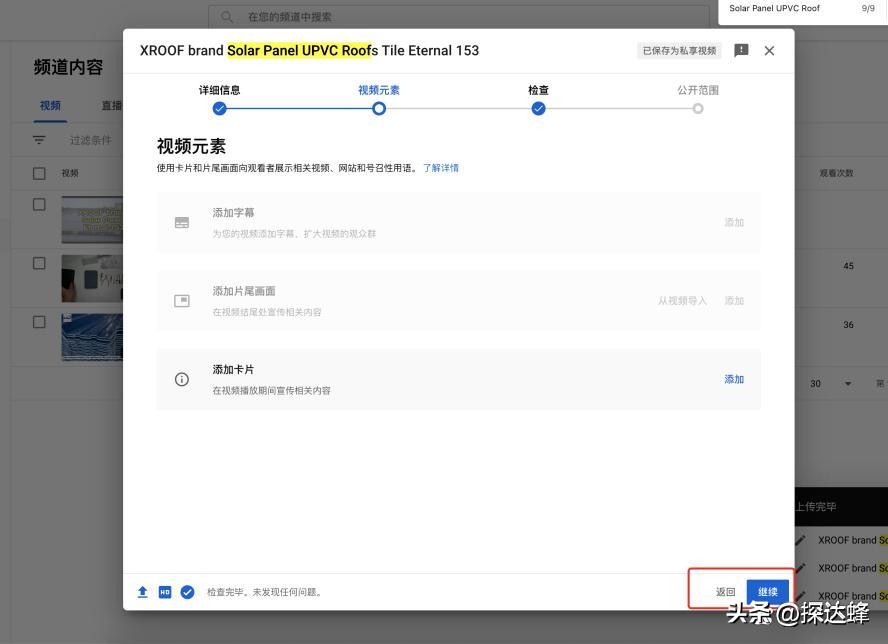Select the checkbox of the second video row

pos(38,261)
